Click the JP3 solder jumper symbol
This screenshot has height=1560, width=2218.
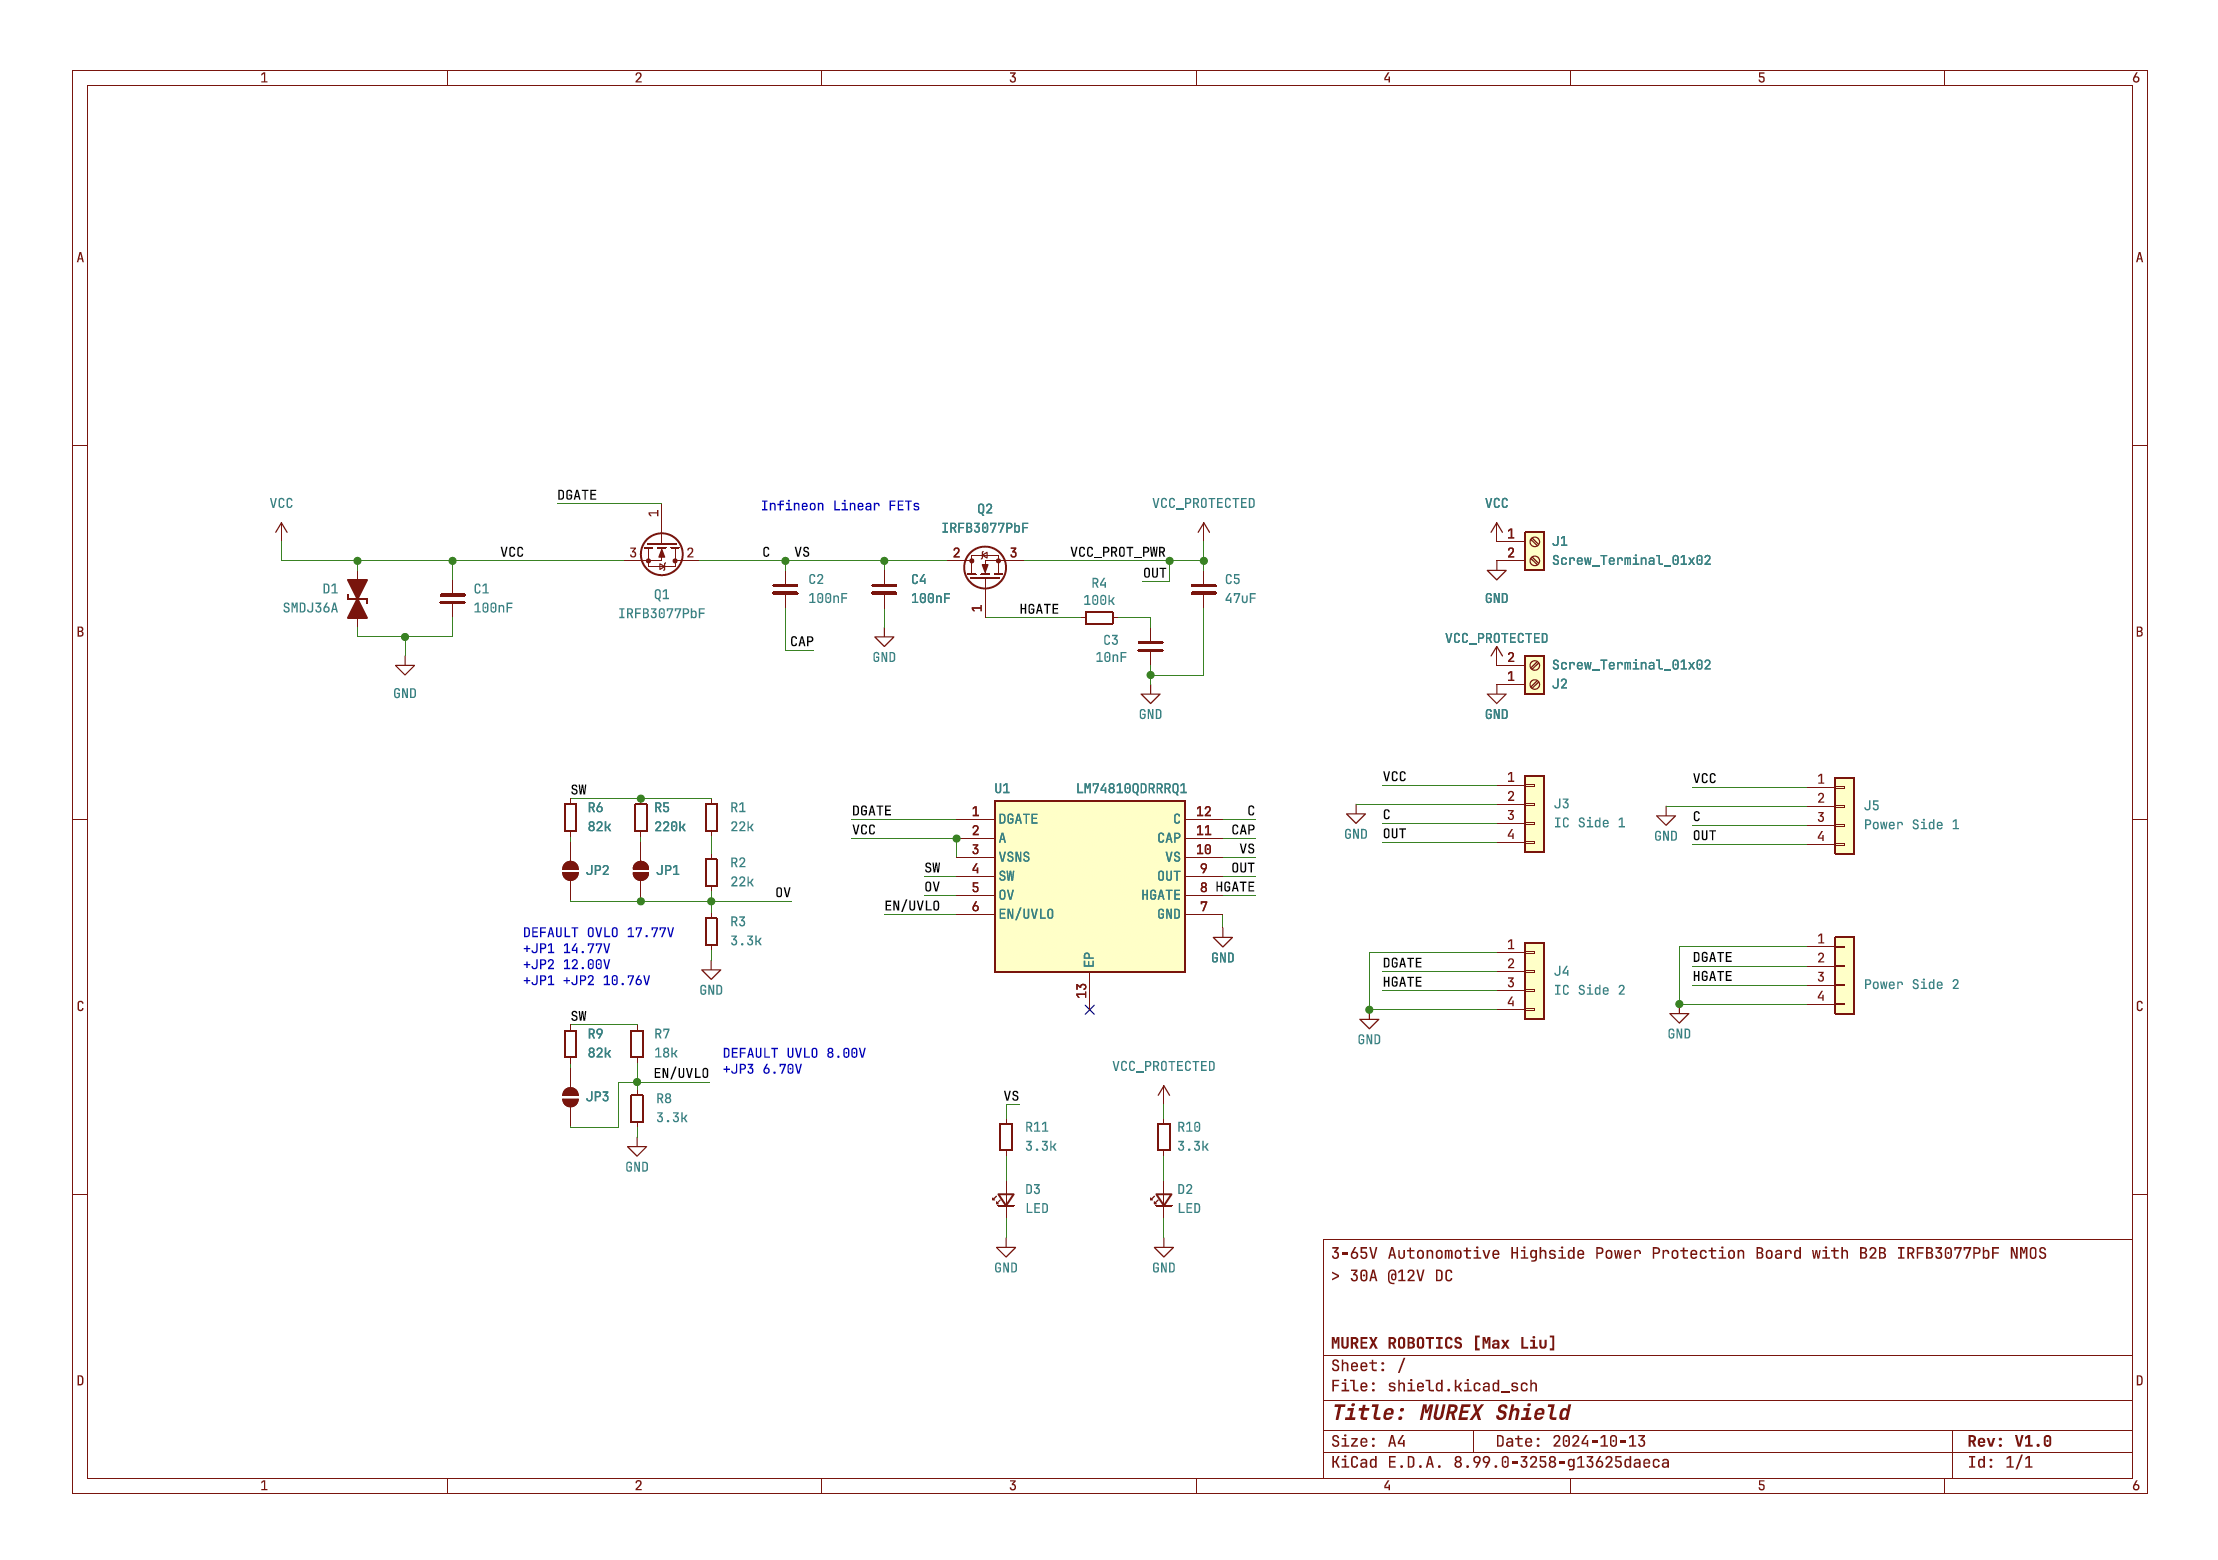(570, 1097)
